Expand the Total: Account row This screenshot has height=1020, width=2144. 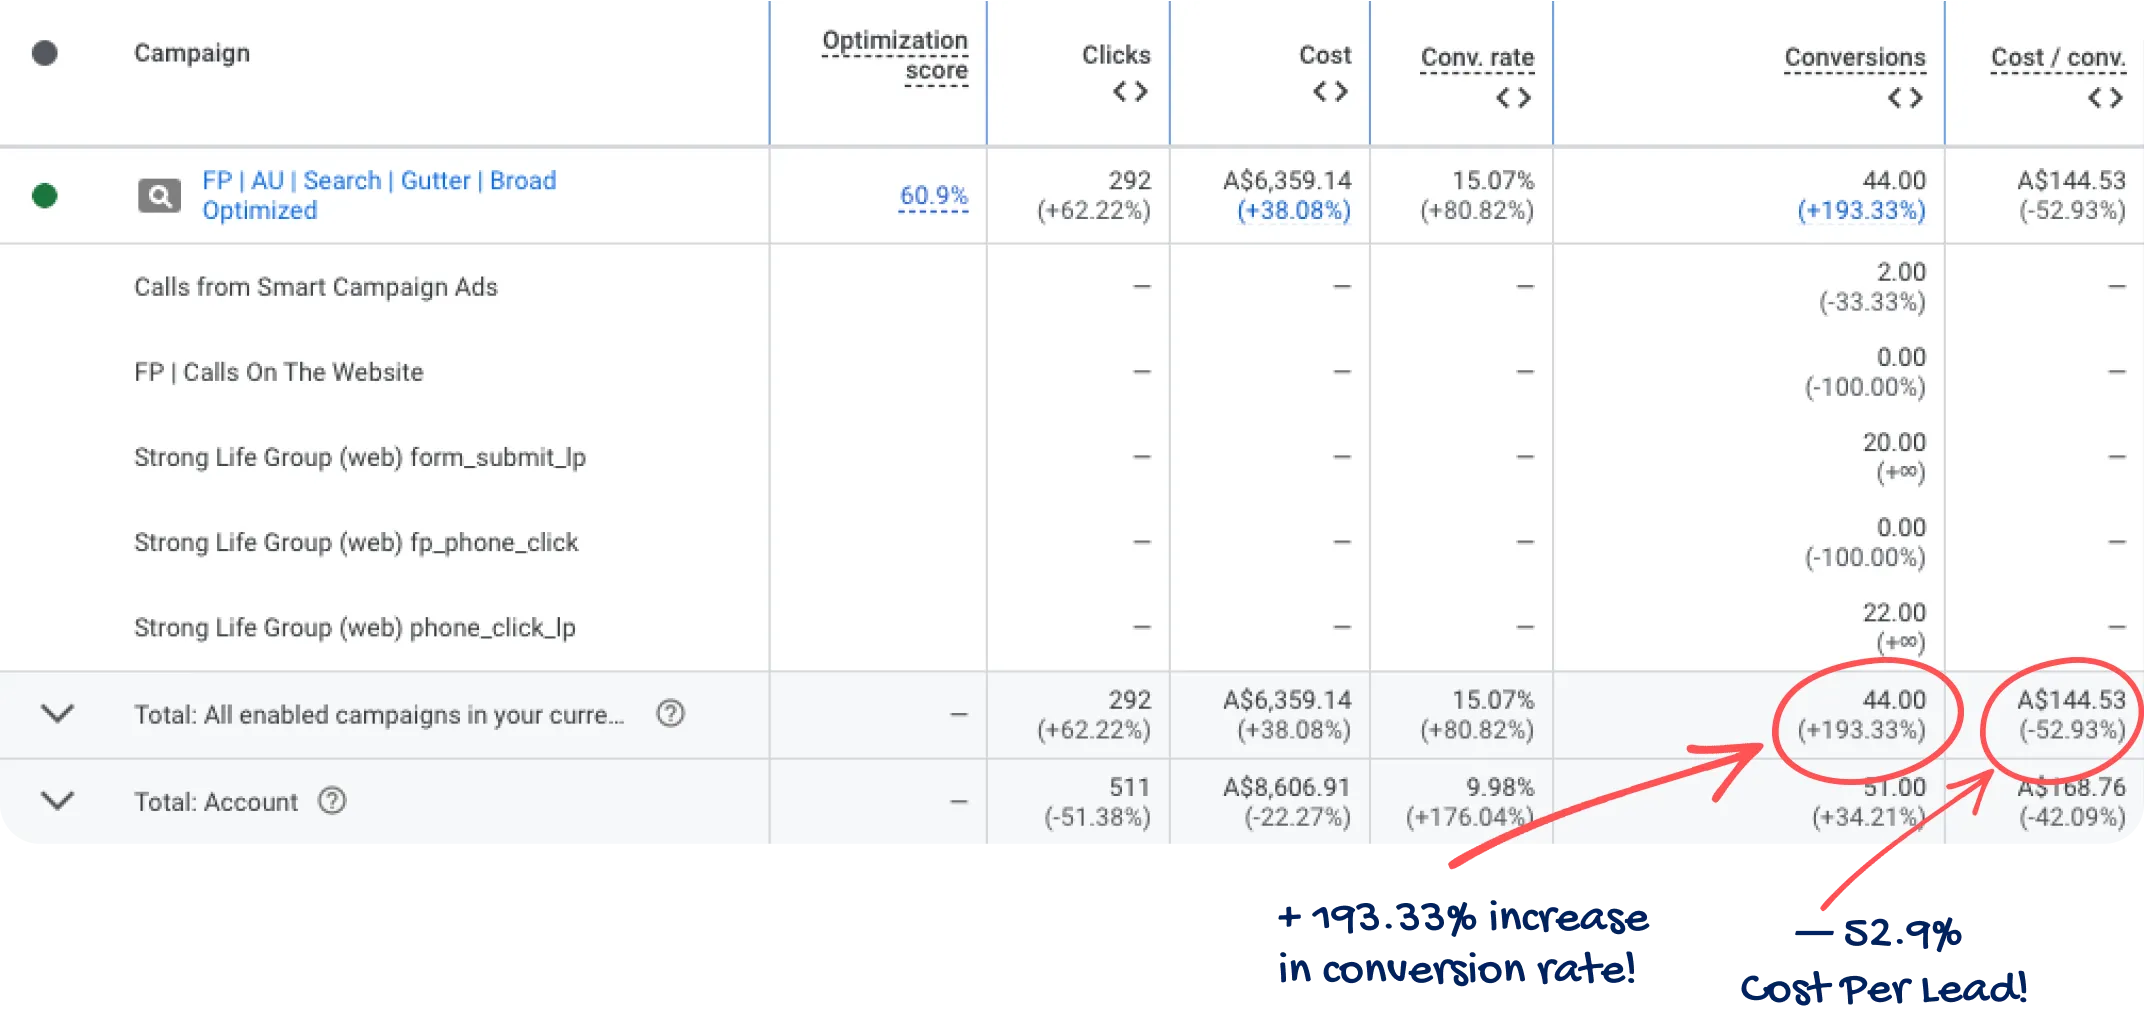tap(58, 801)
